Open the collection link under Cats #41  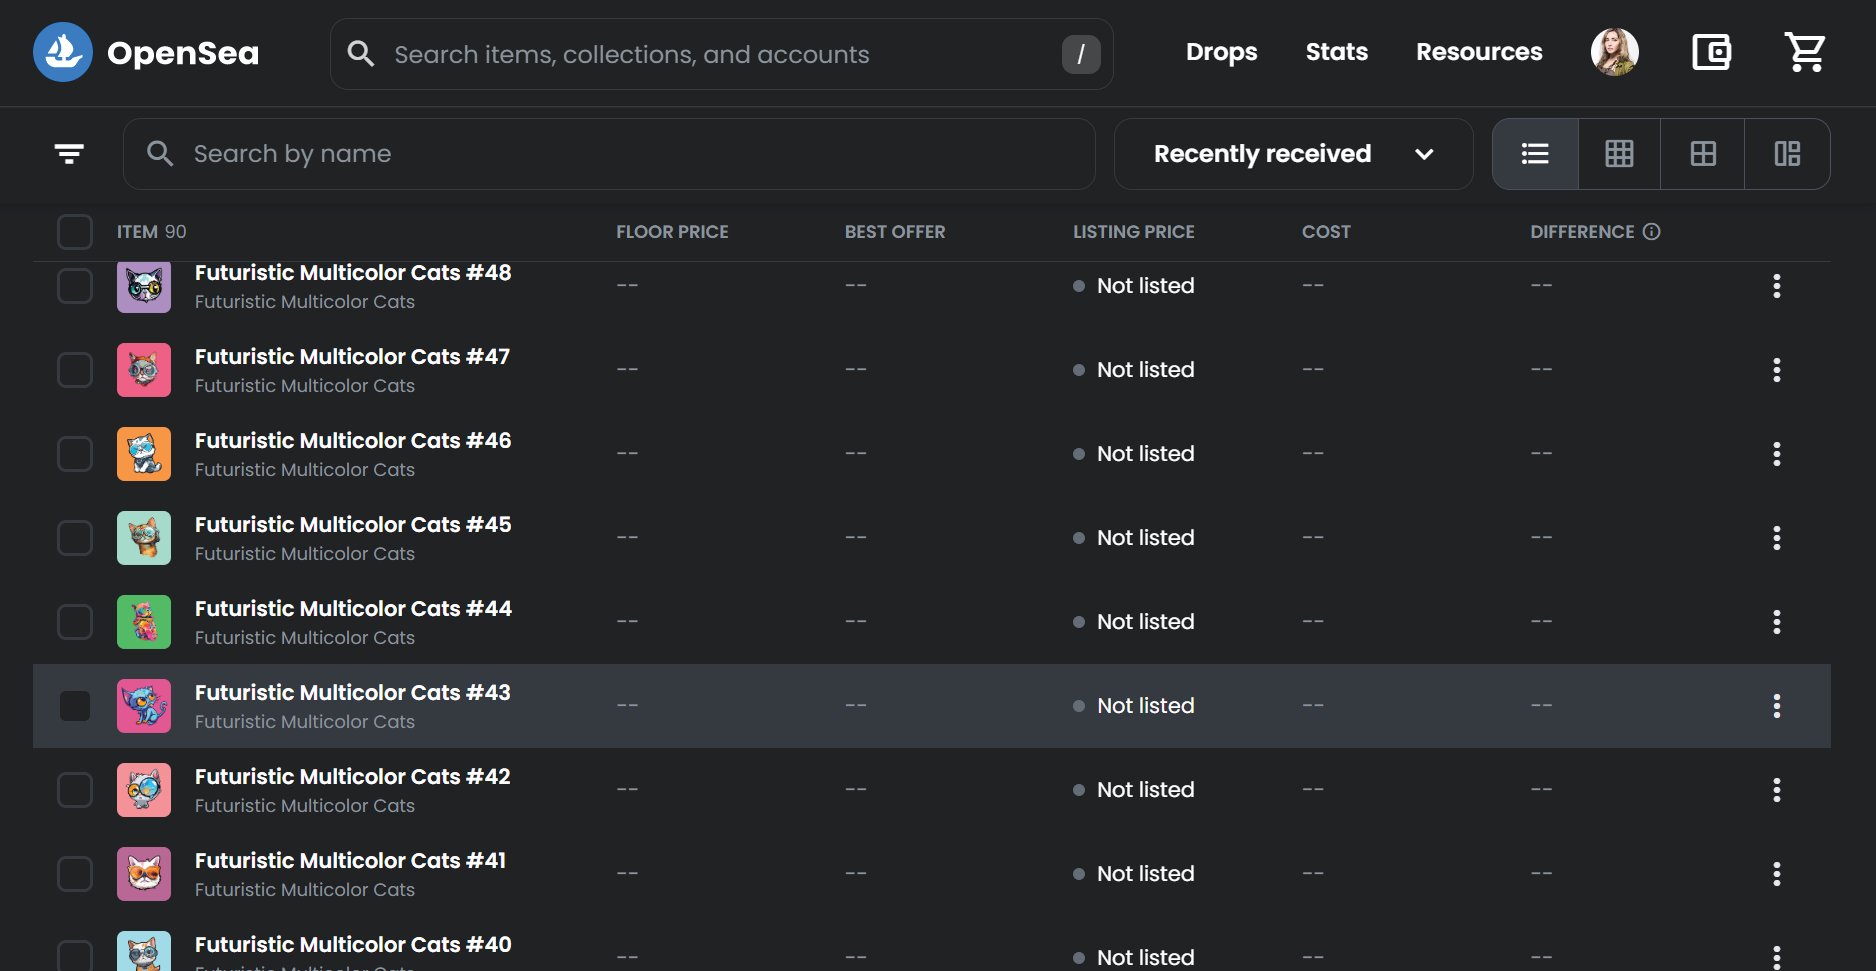[305, 890]
